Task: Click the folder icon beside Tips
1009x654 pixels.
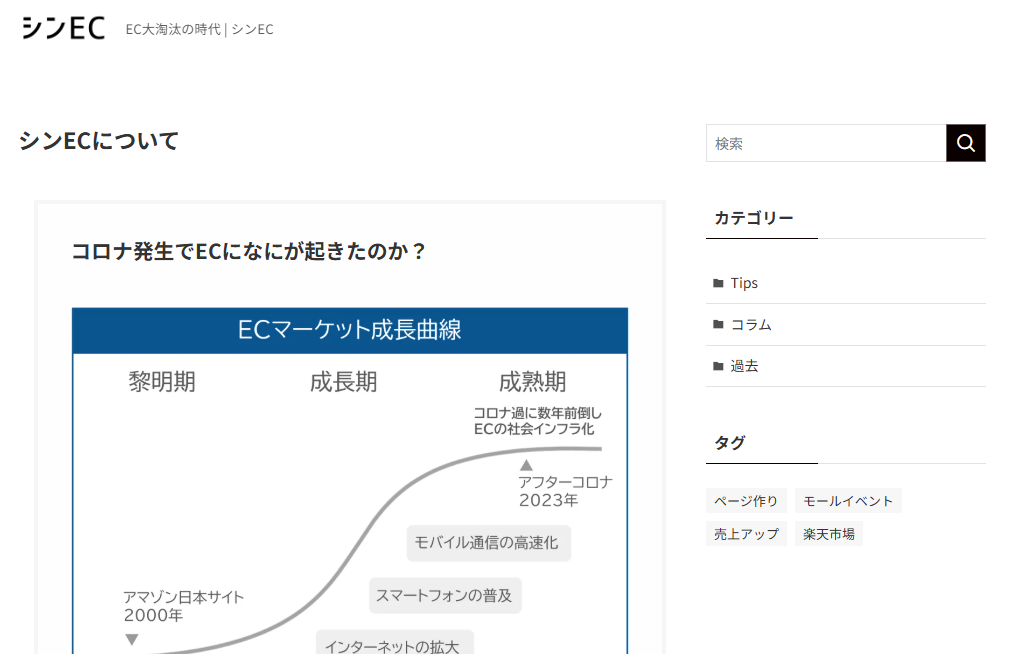Action: 717,282
